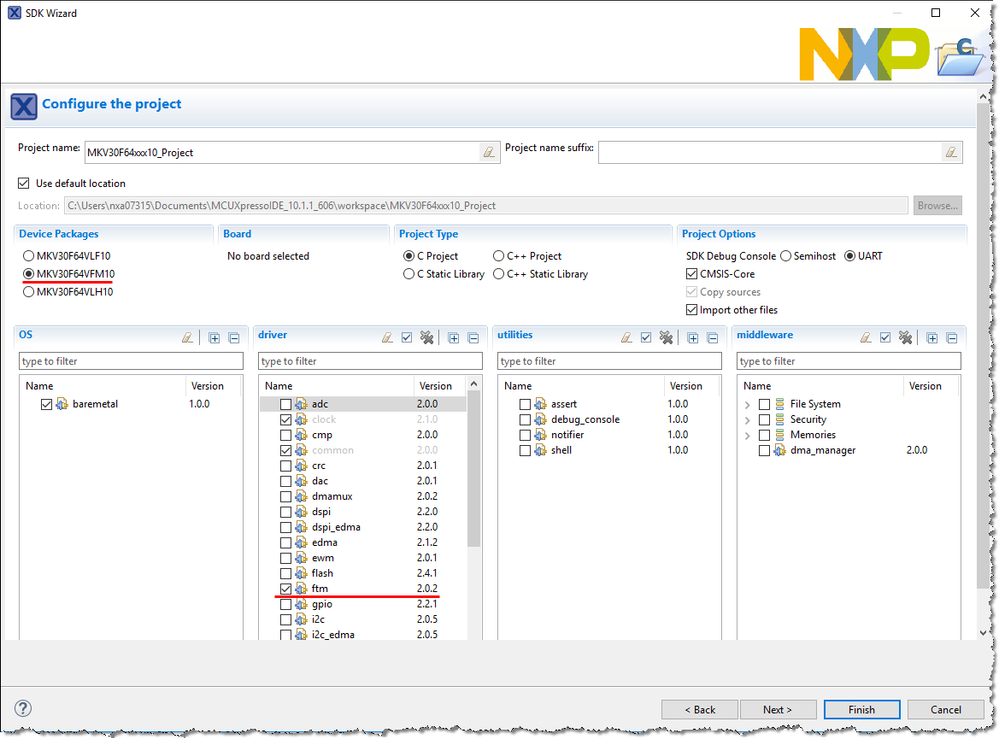
Task: Clear the Project name field with eraser icon
Action: [489, 152]
